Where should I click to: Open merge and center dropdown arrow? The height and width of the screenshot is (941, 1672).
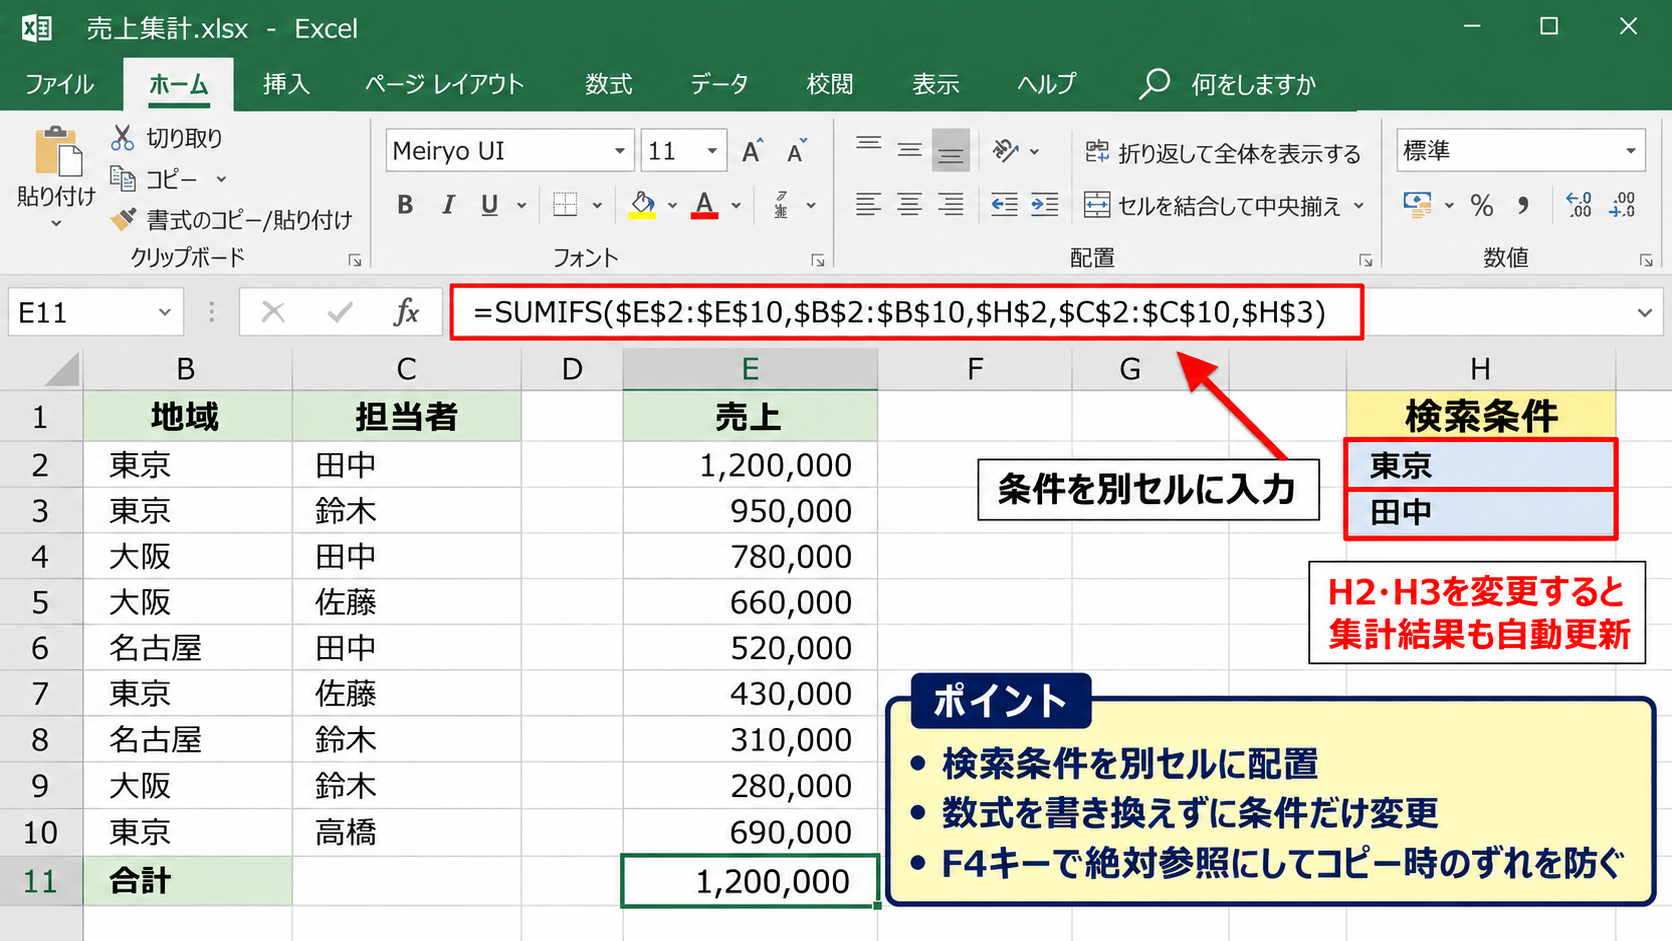click(1359, 205)
